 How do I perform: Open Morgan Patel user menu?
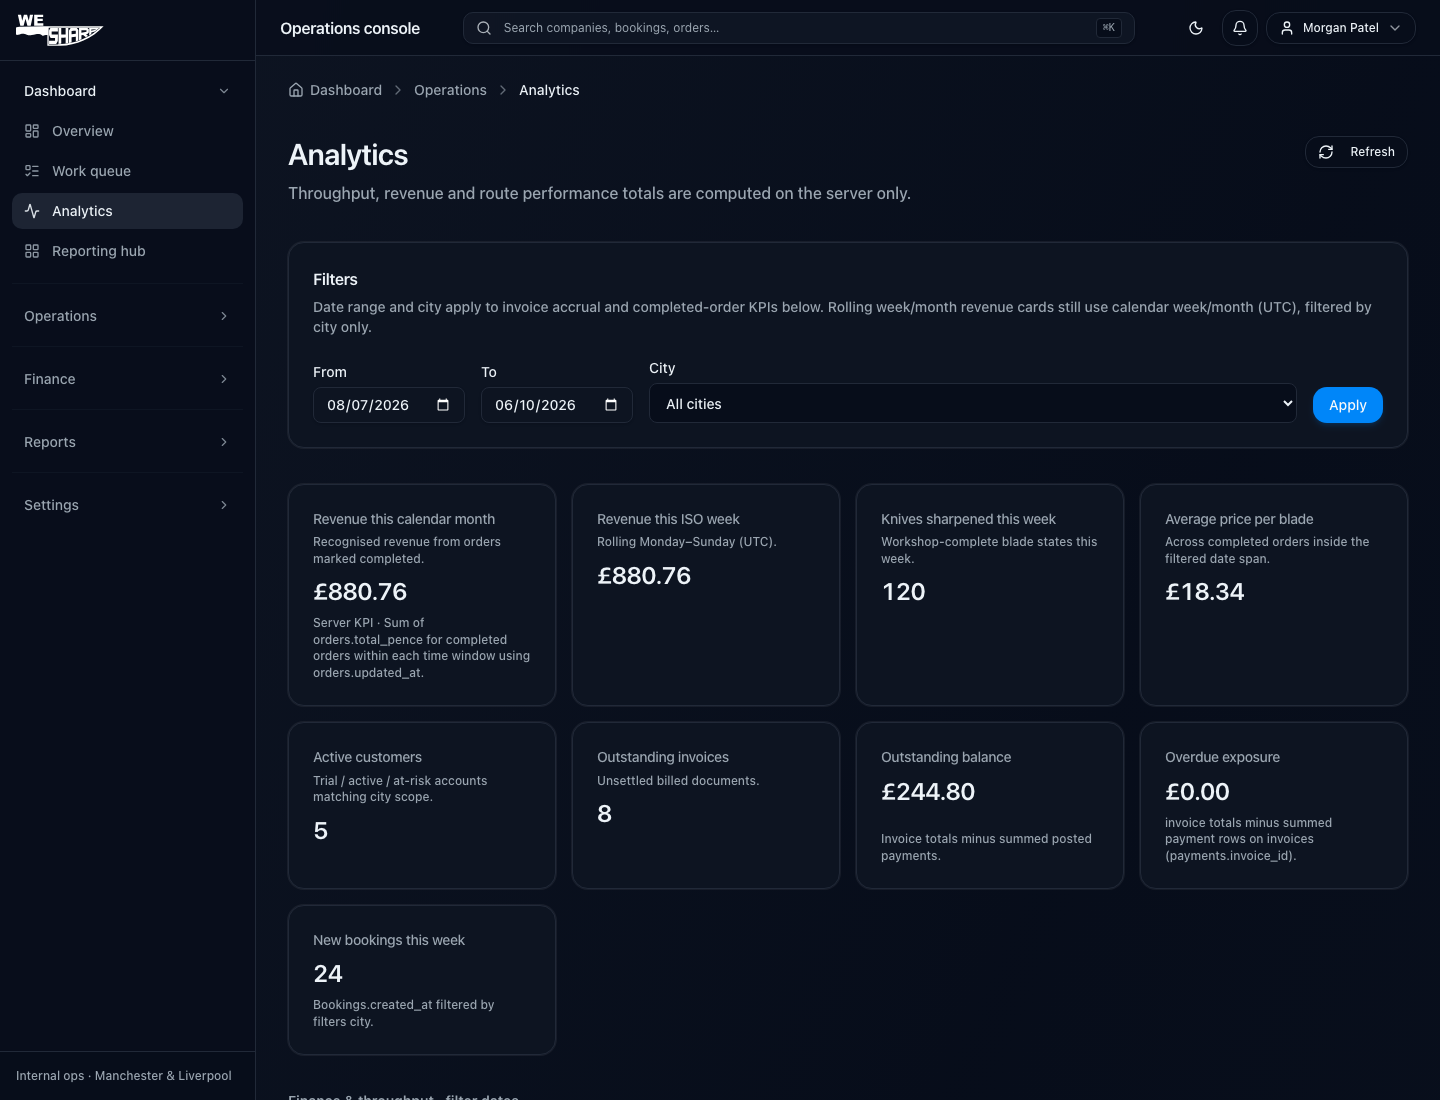pyautogui.click(x=1341, y=28)
